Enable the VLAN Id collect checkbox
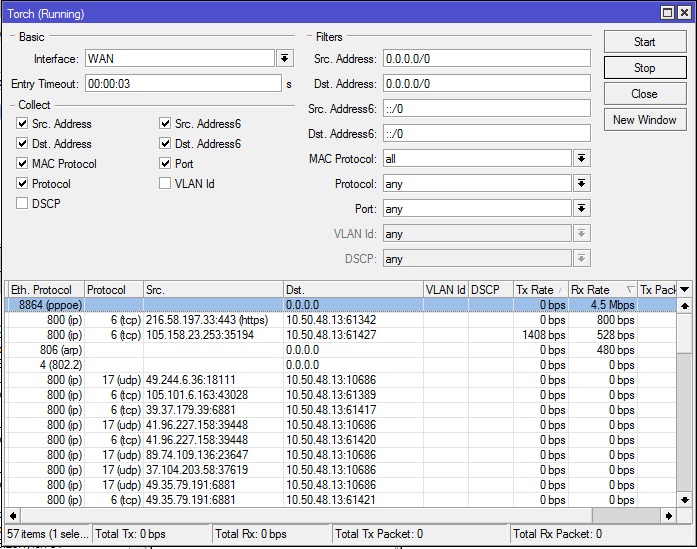Image resolution: width=697 pixels, height=549 pixels. 165,184
